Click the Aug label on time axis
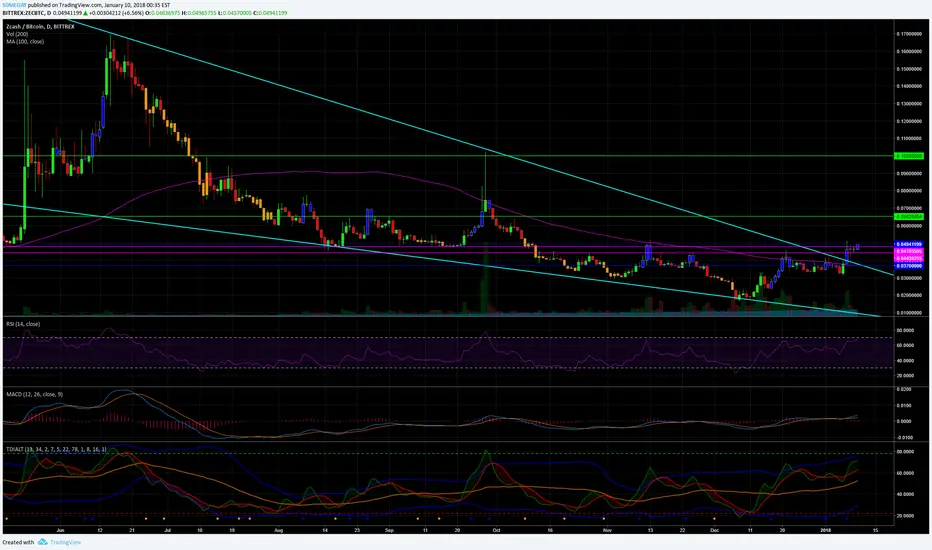The width and height of the screenshot is (932, 550). (x=278, y=530)
